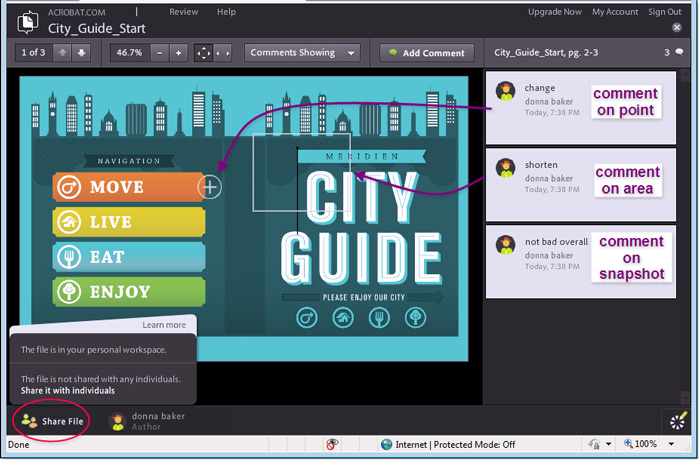Image resolution: width=700 pixels, height=461 pixels.
Task: Click the Upgrade Now link
Action: (555, 12)
